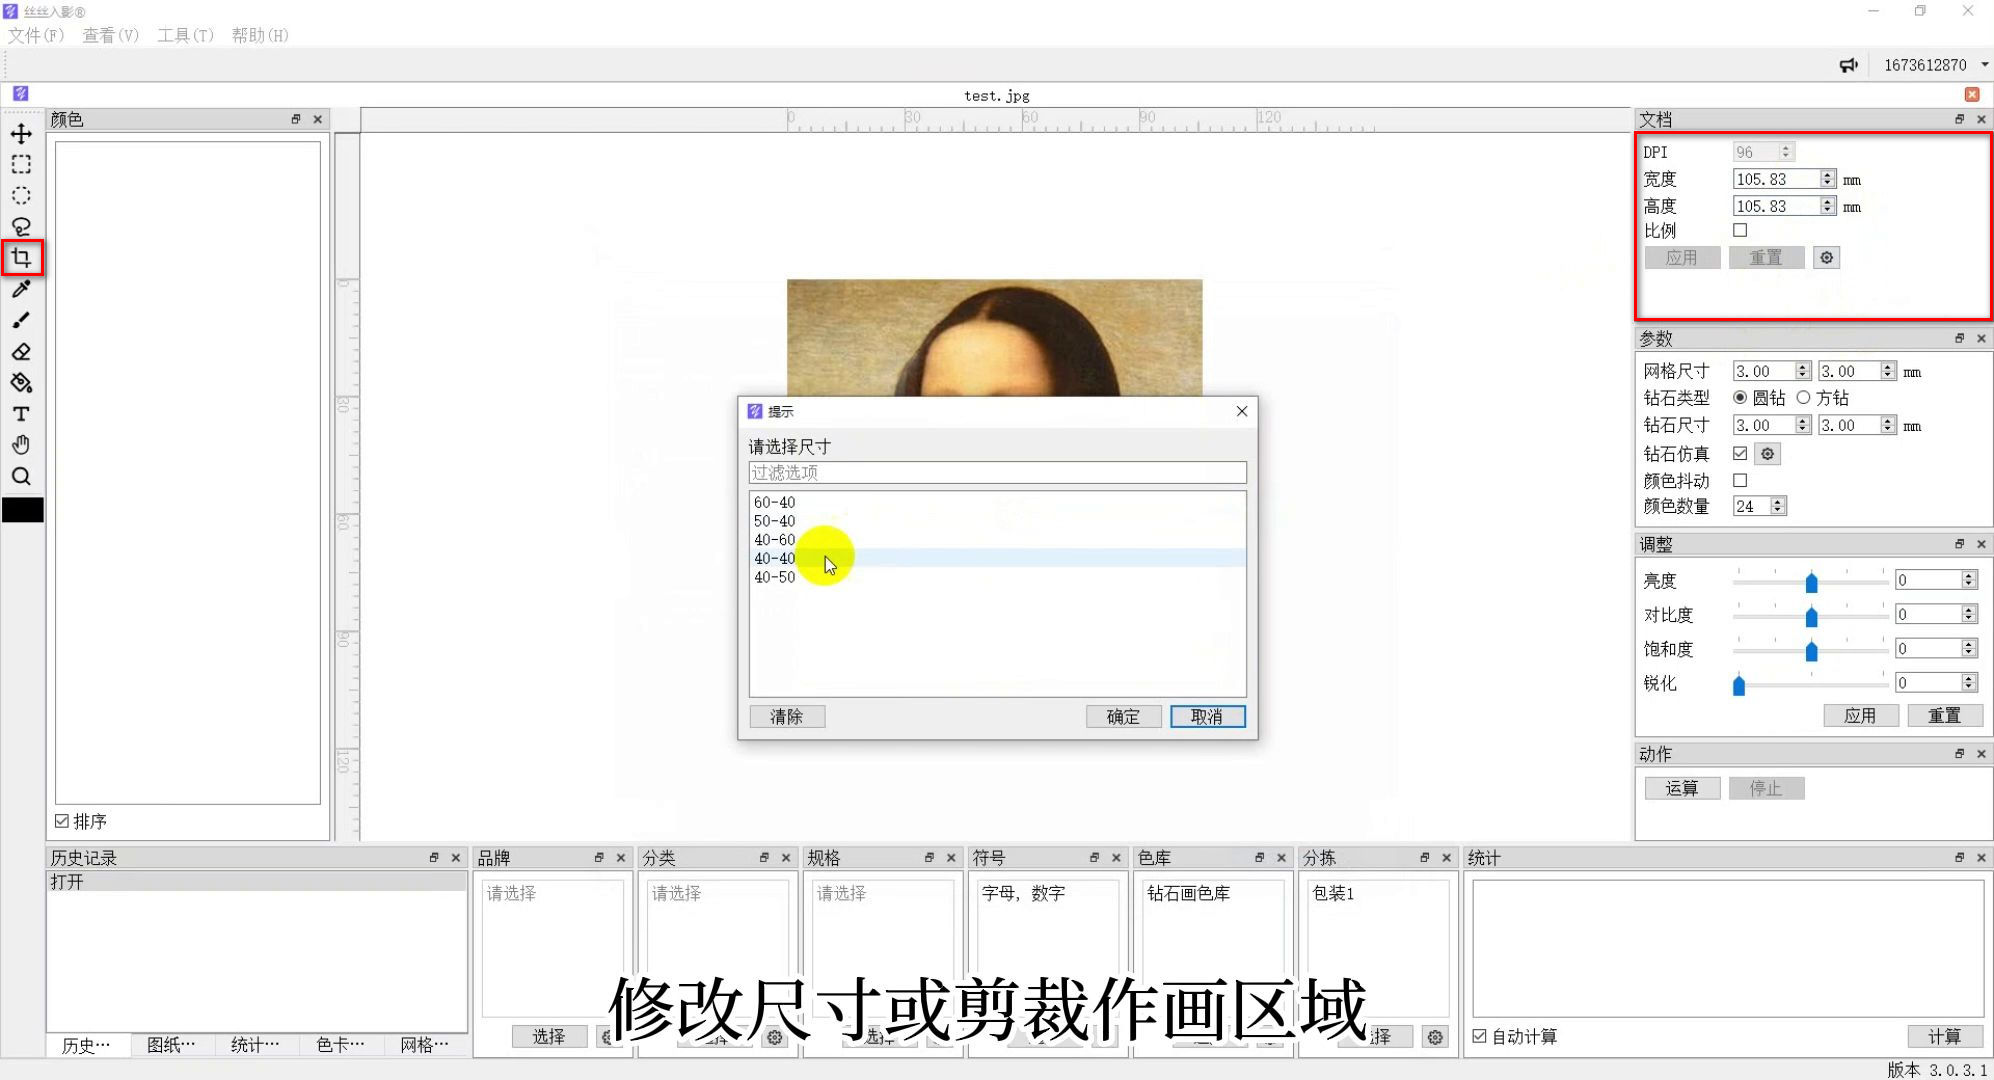Select the lasso selection tool

[x=21, y=227]
